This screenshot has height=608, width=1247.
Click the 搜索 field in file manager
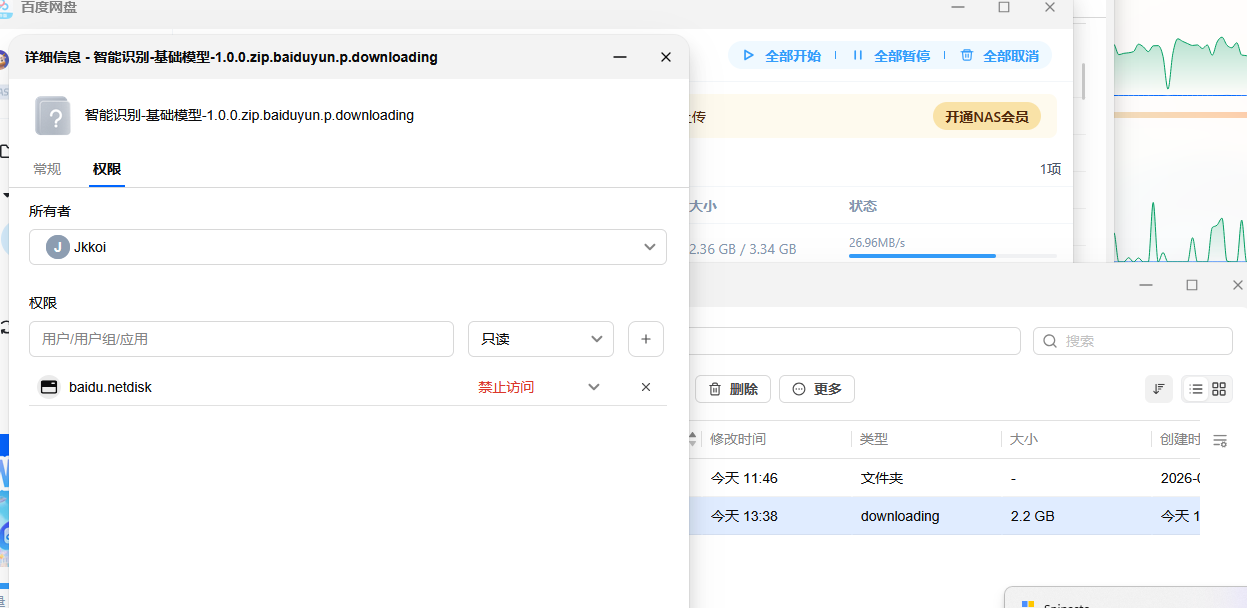pos(1133,341)
